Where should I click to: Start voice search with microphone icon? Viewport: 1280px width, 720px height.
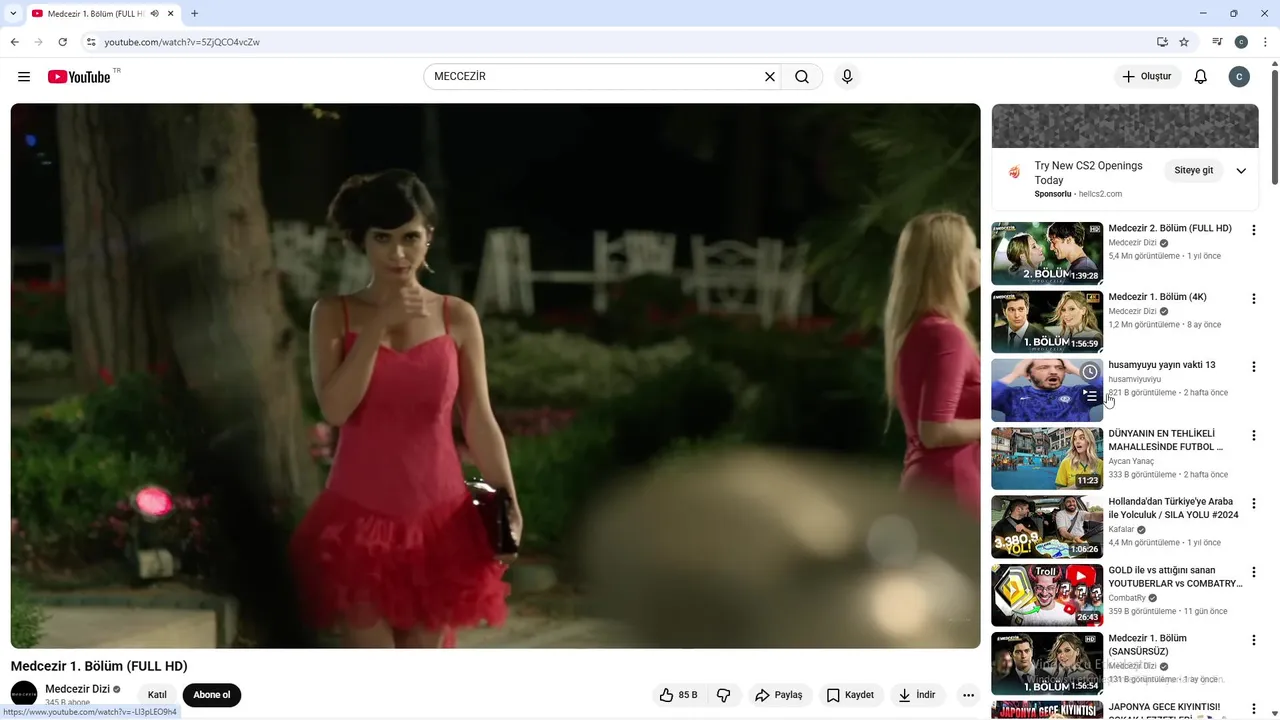pos(847,77)
